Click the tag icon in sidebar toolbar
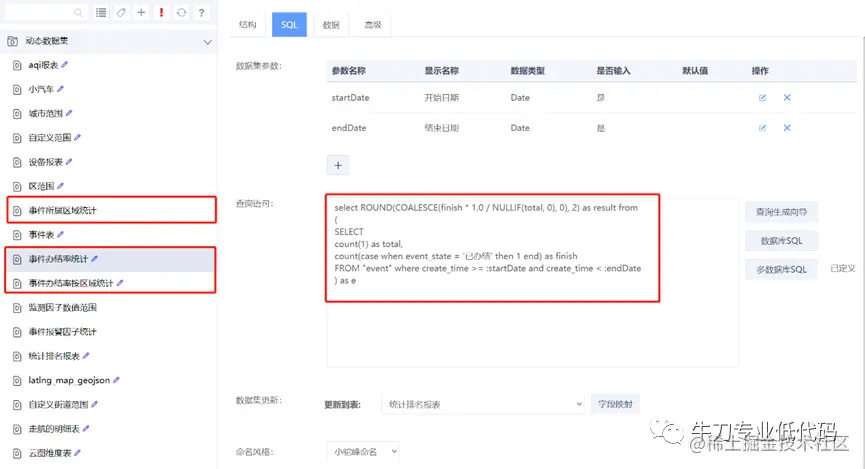Screen dimensions: 865x469 click(x=121, y=12)
